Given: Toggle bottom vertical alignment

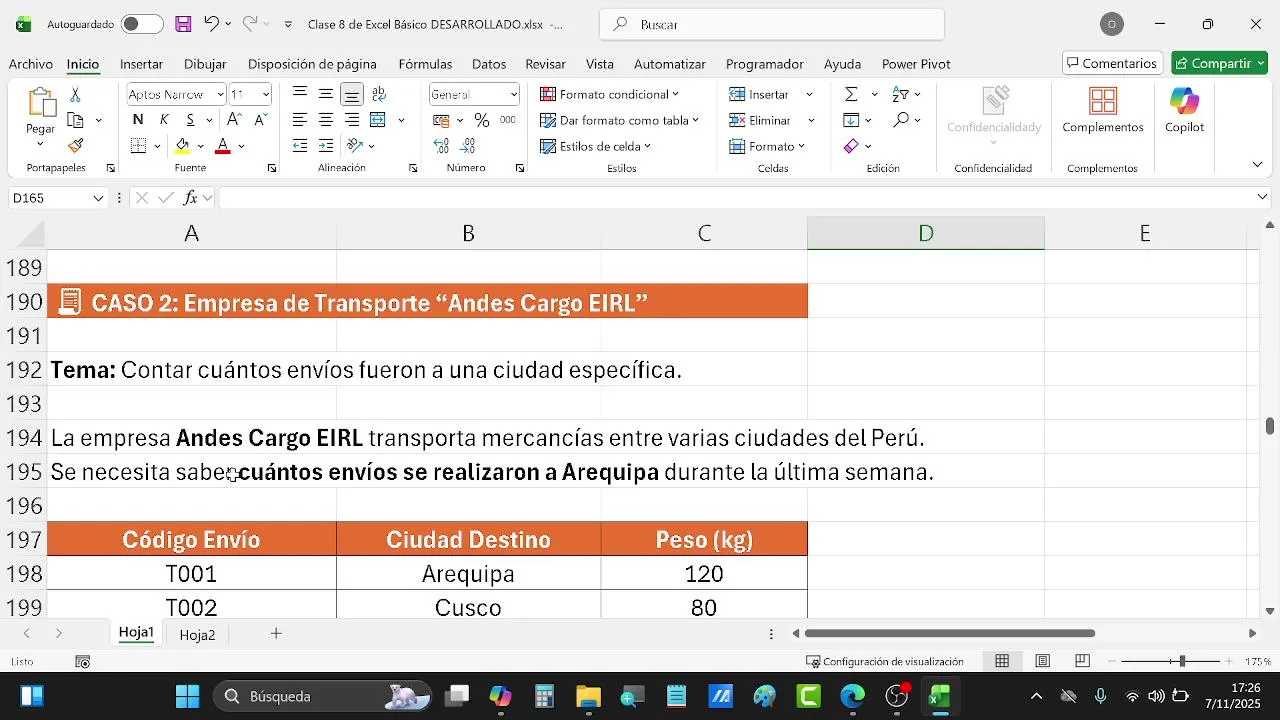Looking at the screenshot, I should click(x=351, y=94).
